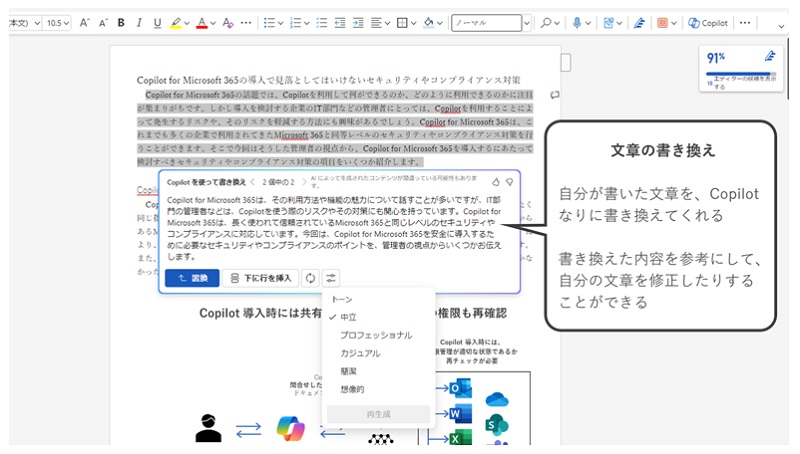Screen dimensions: 800x454
Task: Shrink the font size with the smaller A icon
Action: [x=103, y=23]
